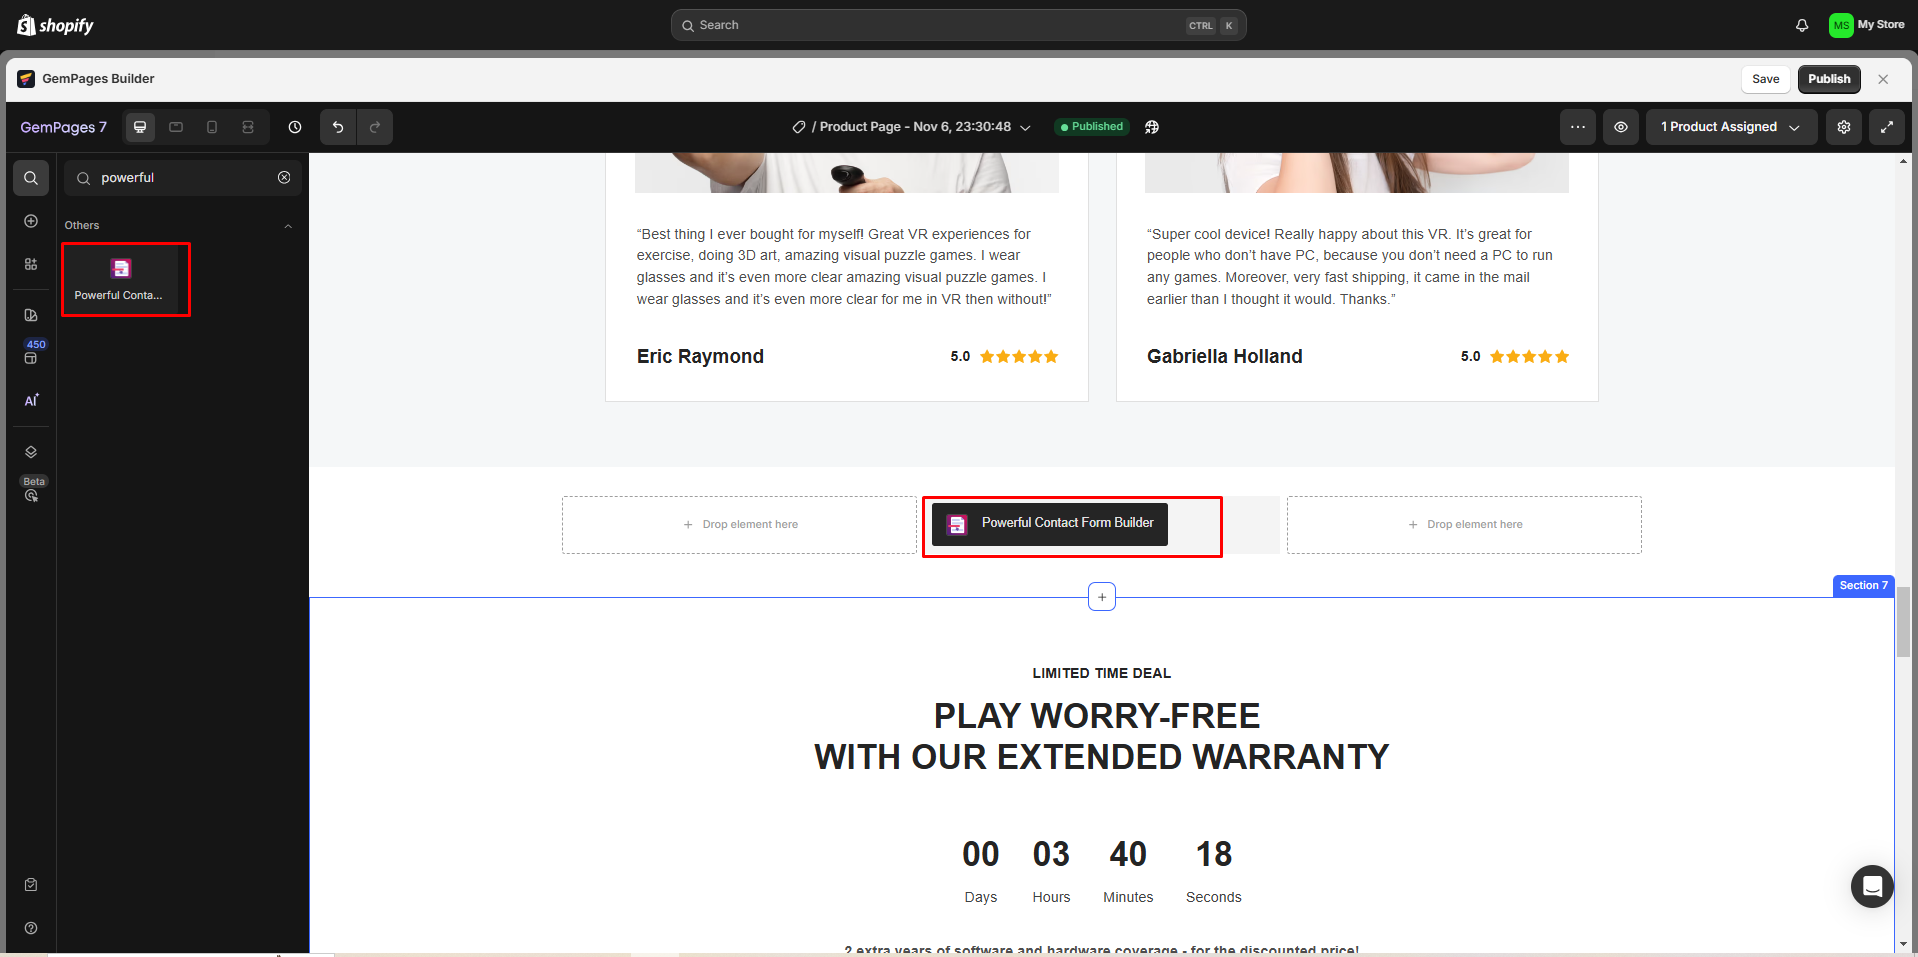This screenshot has height=957, width=1918.
Task: Click the Published status badge
Action: [1091, 127]
